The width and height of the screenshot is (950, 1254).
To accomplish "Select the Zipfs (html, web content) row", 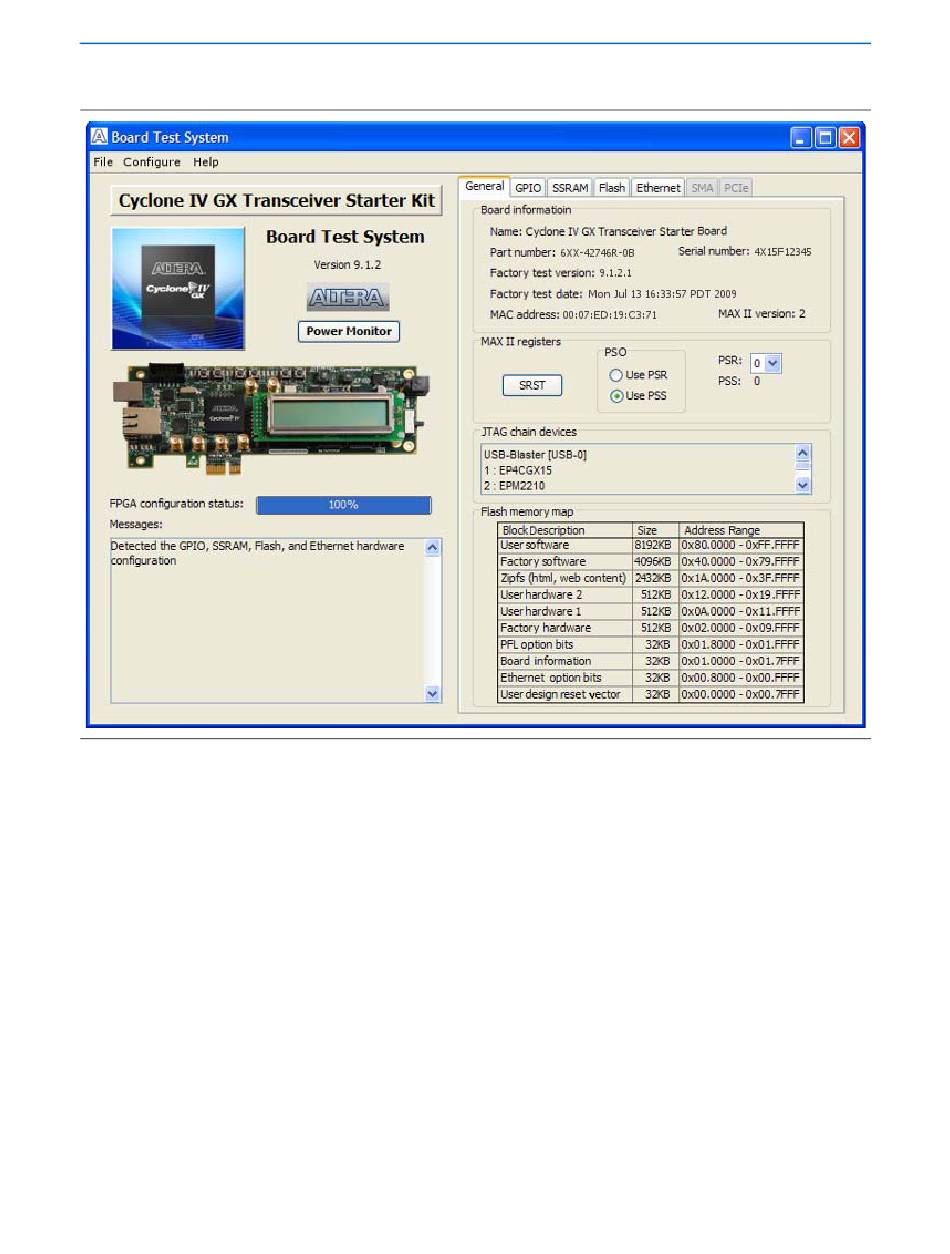I will (650, 578).
